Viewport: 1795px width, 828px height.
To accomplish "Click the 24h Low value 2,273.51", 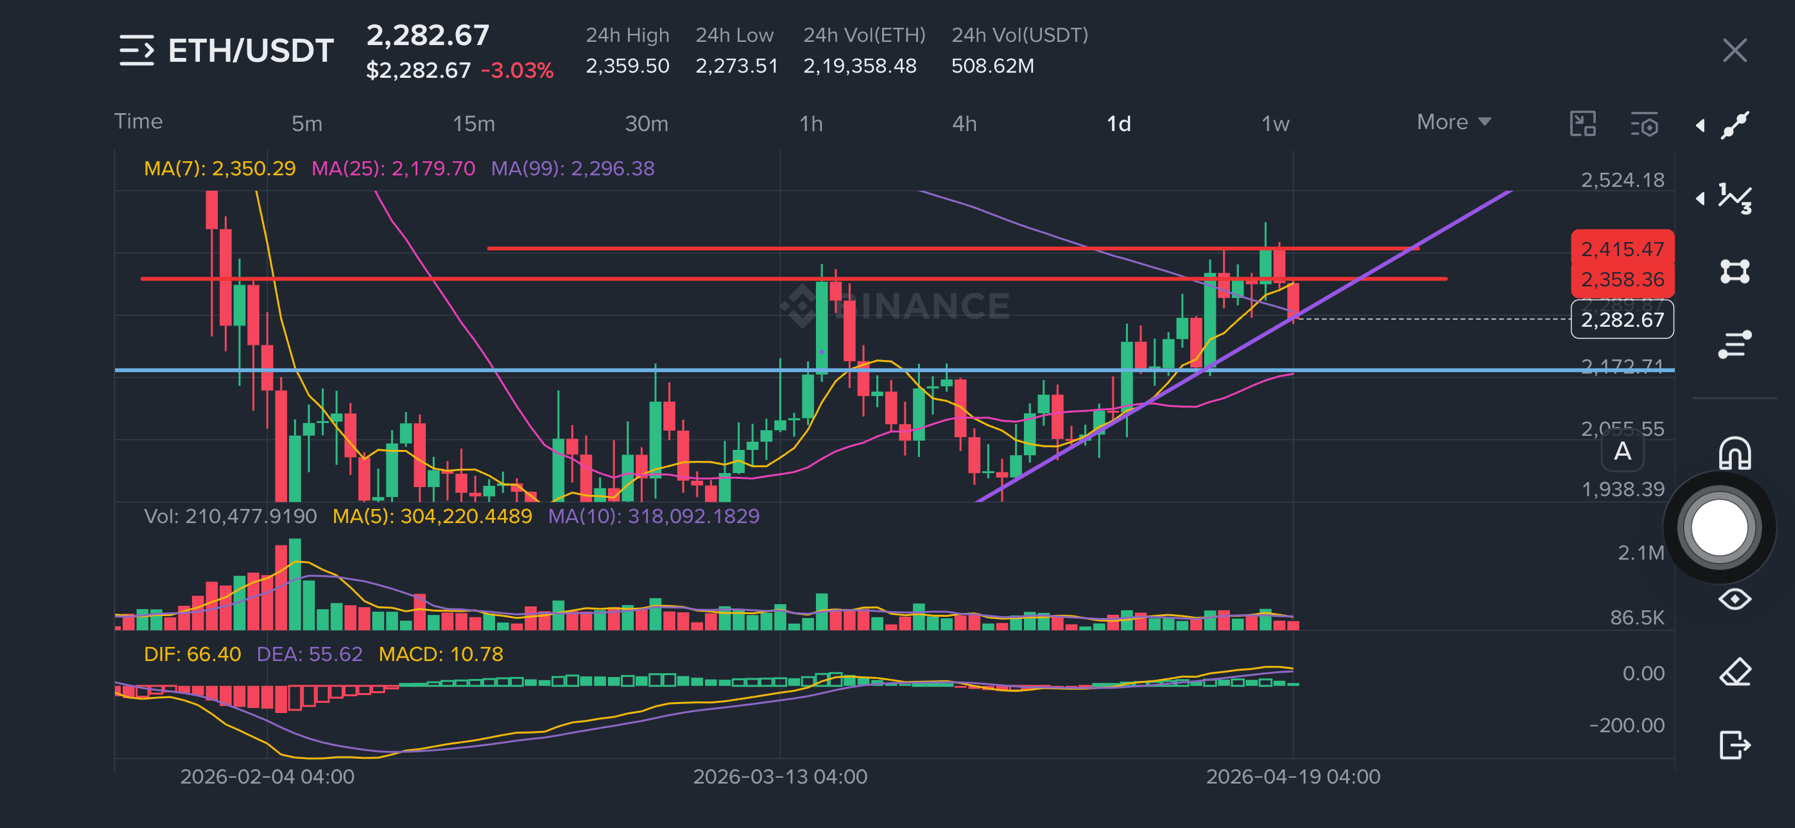I will 737,66.
